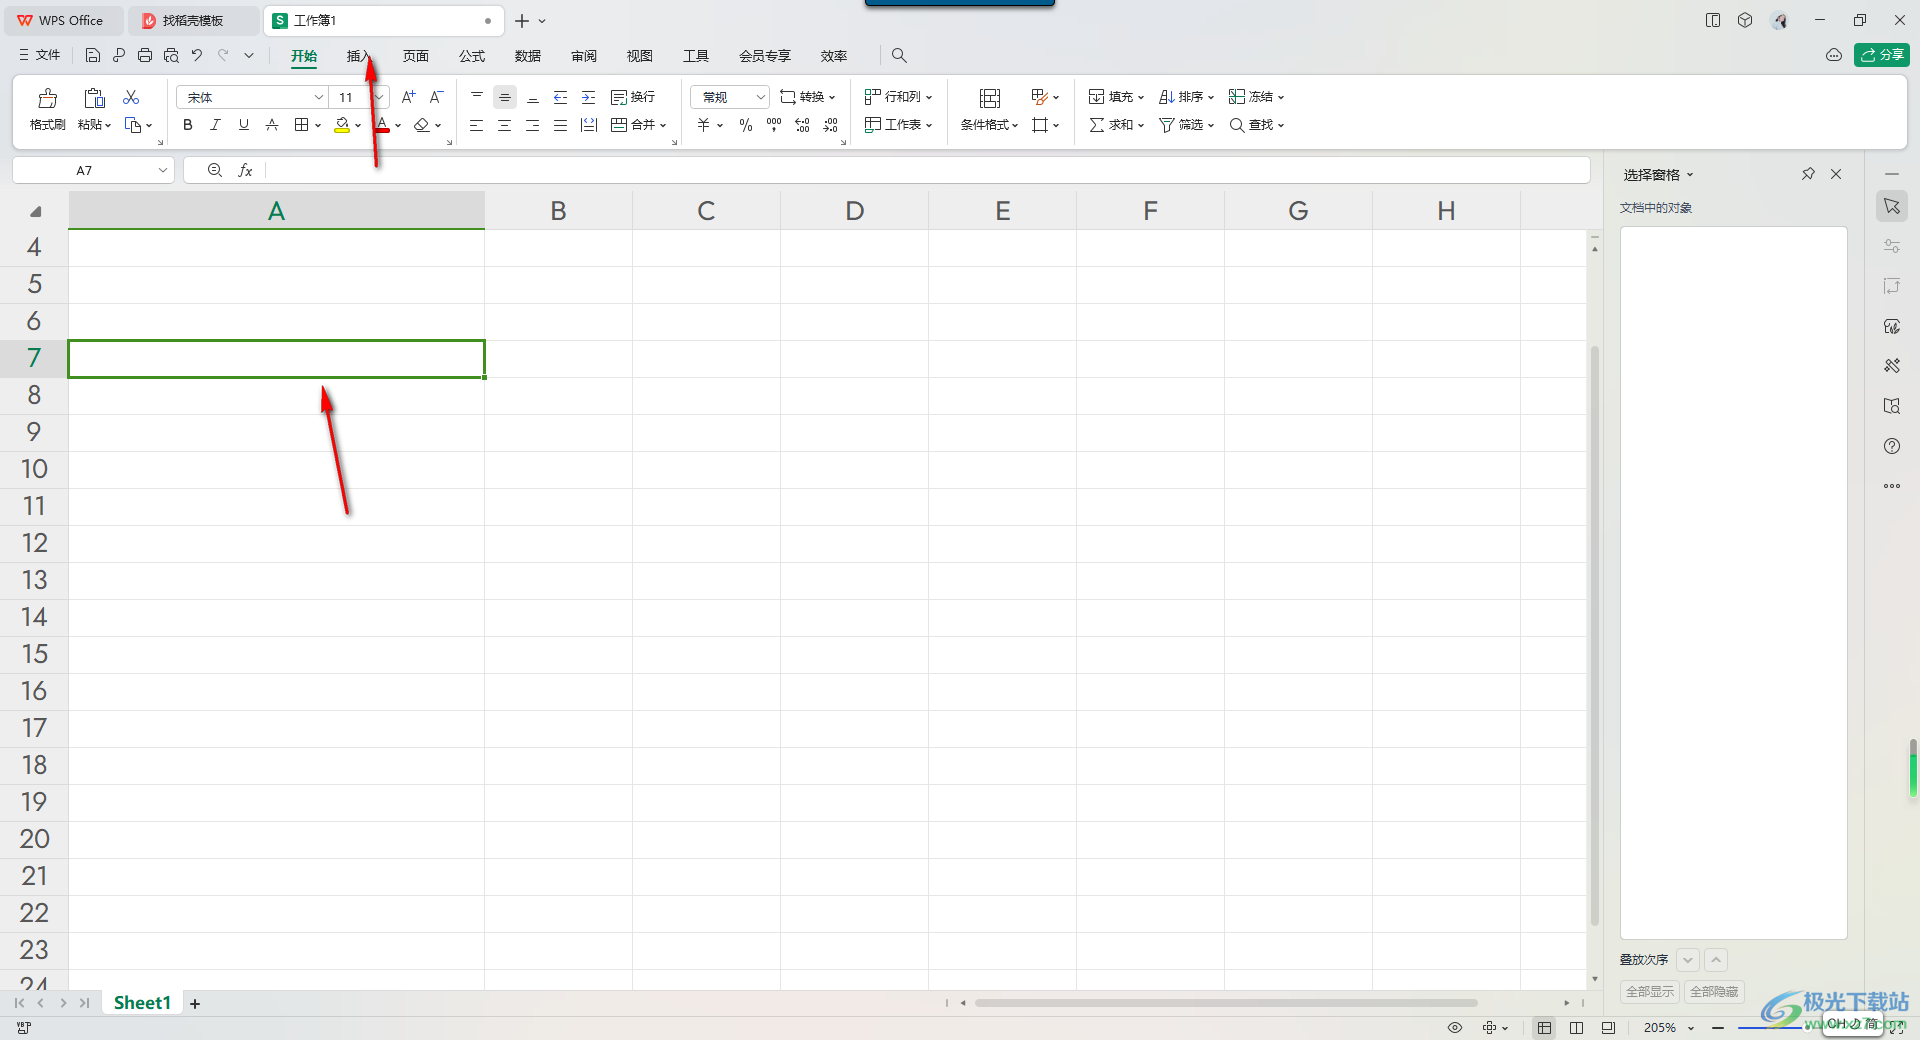Apply strikethrough formatting icon
The width and height of the screenshot is (1920, 1040).
[x=272, y=125]
